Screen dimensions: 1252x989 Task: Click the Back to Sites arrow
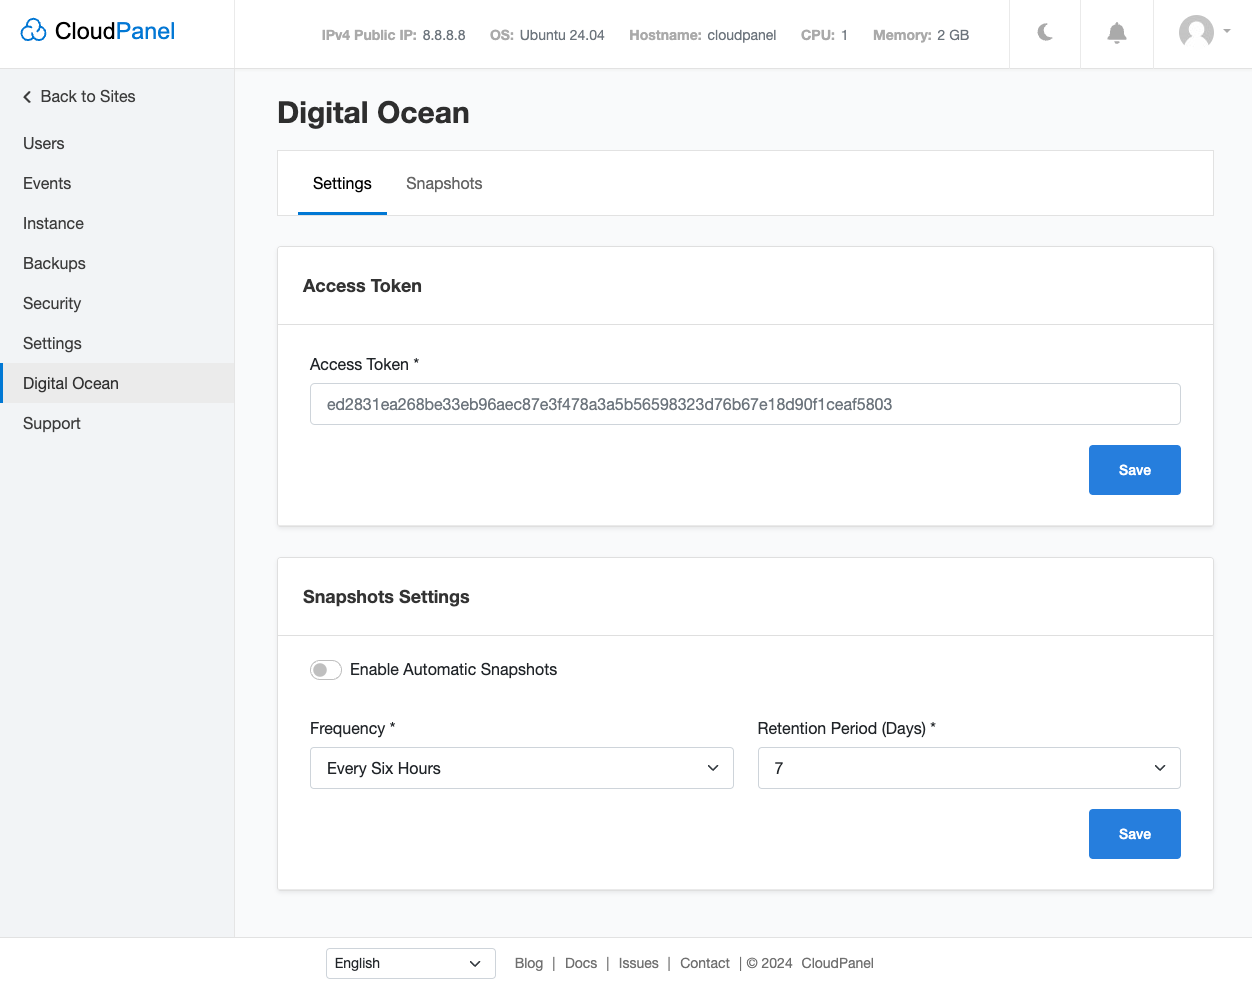tap(28, 97)
